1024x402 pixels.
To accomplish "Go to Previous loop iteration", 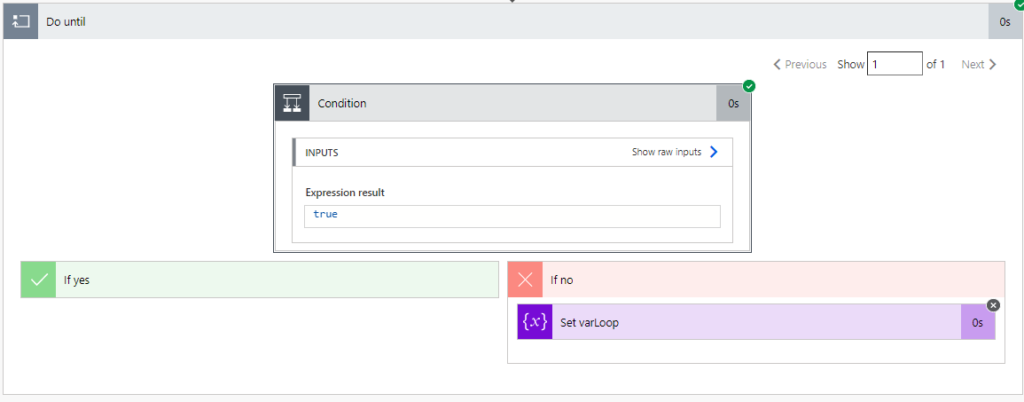I will click(799, 64).
